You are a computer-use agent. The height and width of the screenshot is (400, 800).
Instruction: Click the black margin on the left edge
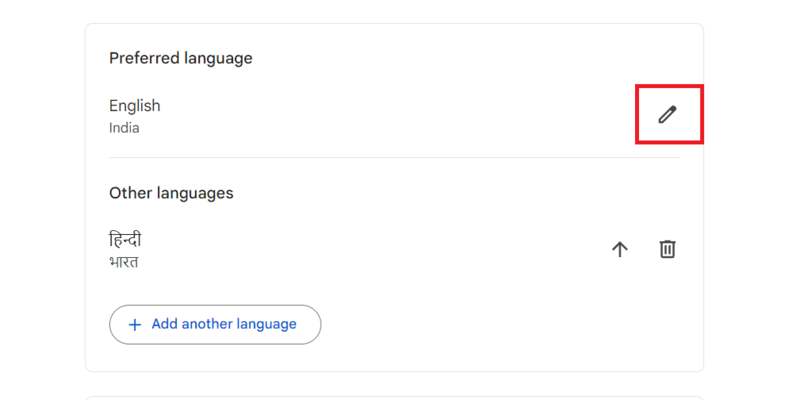pos(3,200)
